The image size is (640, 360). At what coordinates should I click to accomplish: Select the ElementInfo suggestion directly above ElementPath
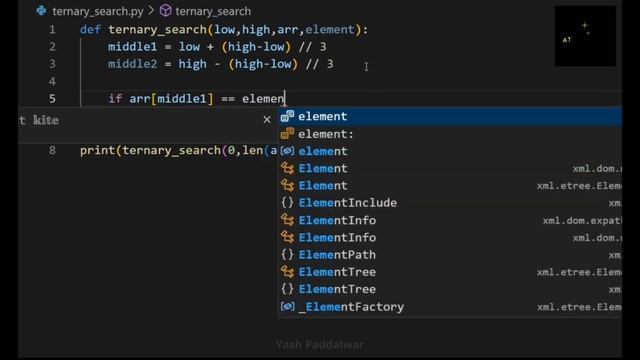coord(450,238)
